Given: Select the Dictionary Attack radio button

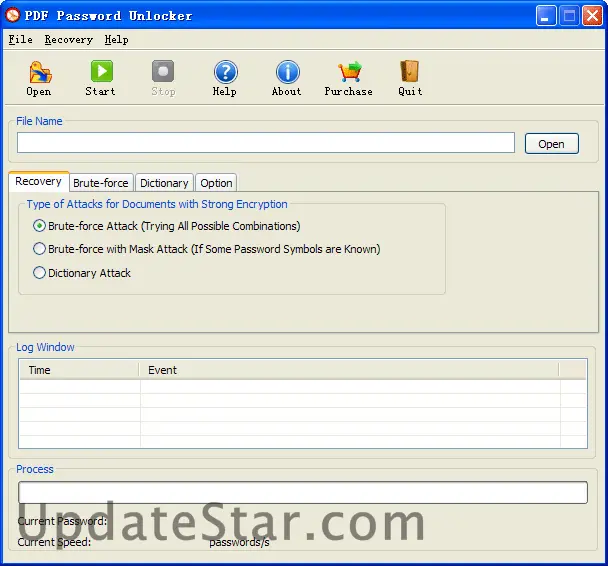Looking at the screenshot, I should point(39,273).
